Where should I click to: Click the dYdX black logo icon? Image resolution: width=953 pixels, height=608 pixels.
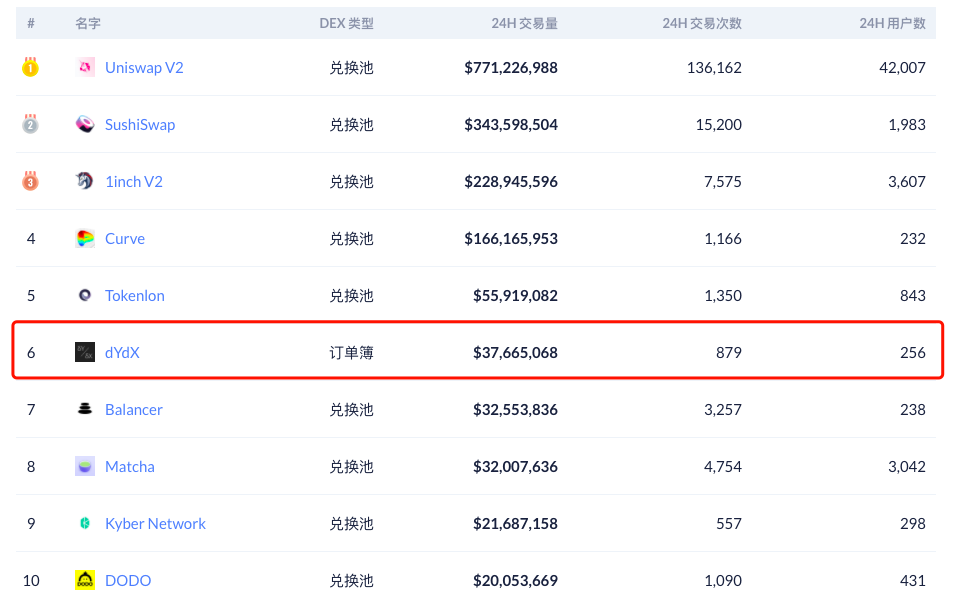point(85,352)
